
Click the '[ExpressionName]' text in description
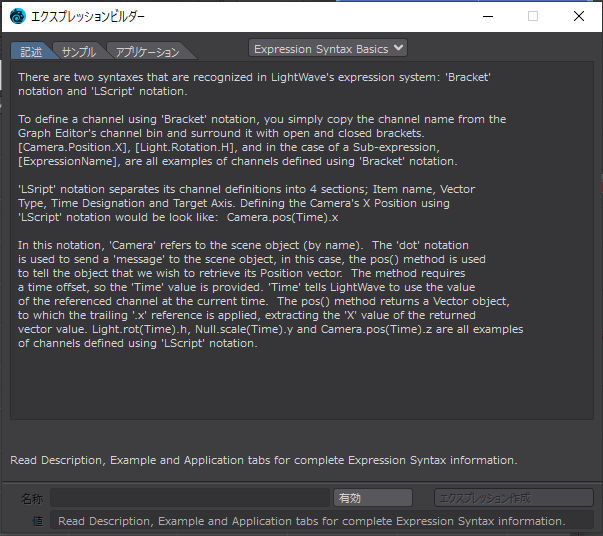68,161
